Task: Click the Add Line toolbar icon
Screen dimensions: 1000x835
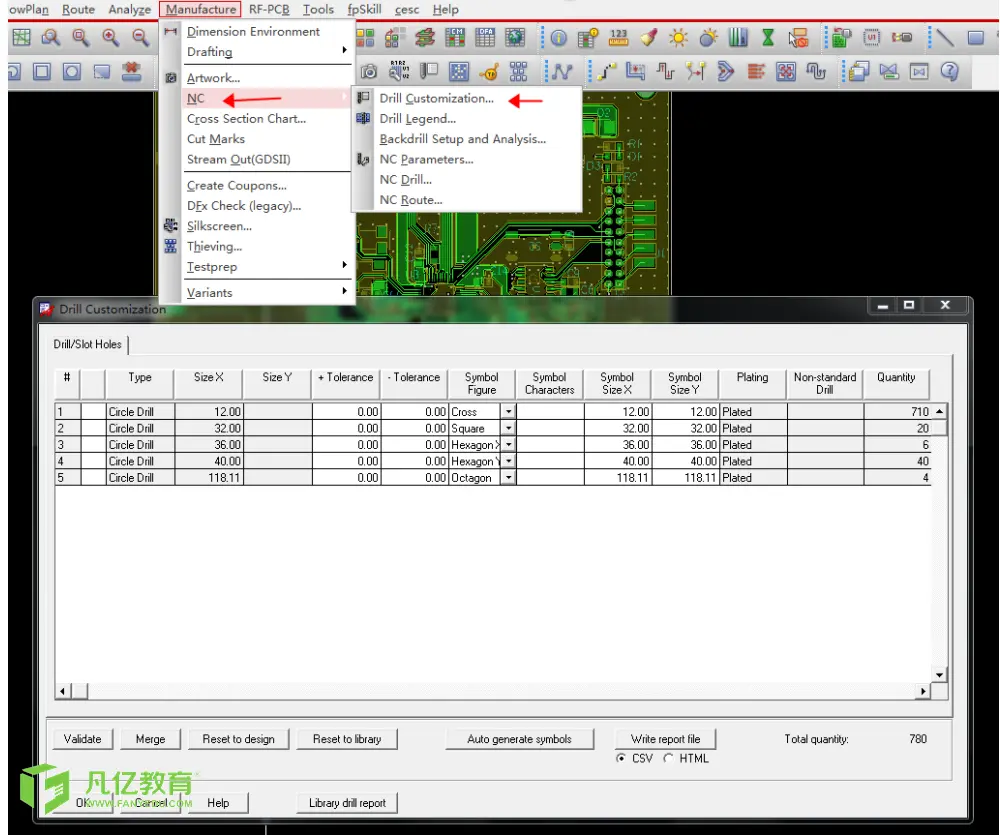Action: tap(945, 38)
